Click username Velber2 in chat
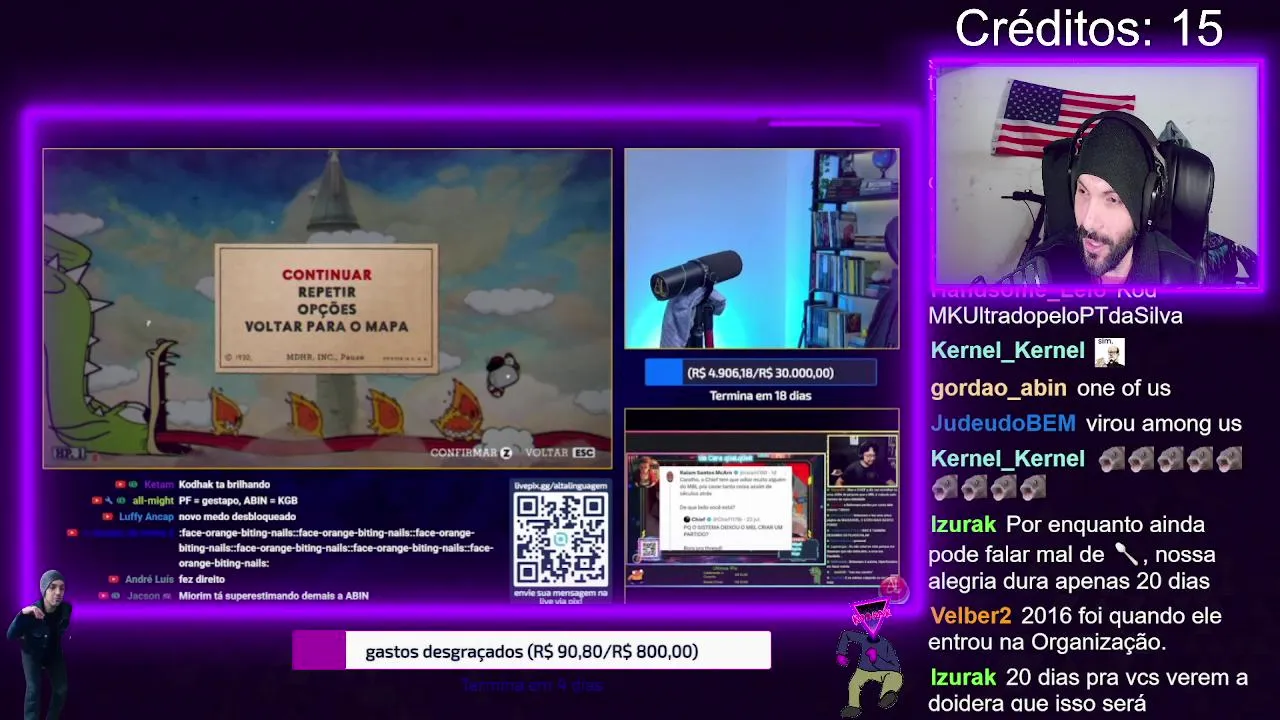This screenshot has width=1280, height=720. [x=970, y=616]
